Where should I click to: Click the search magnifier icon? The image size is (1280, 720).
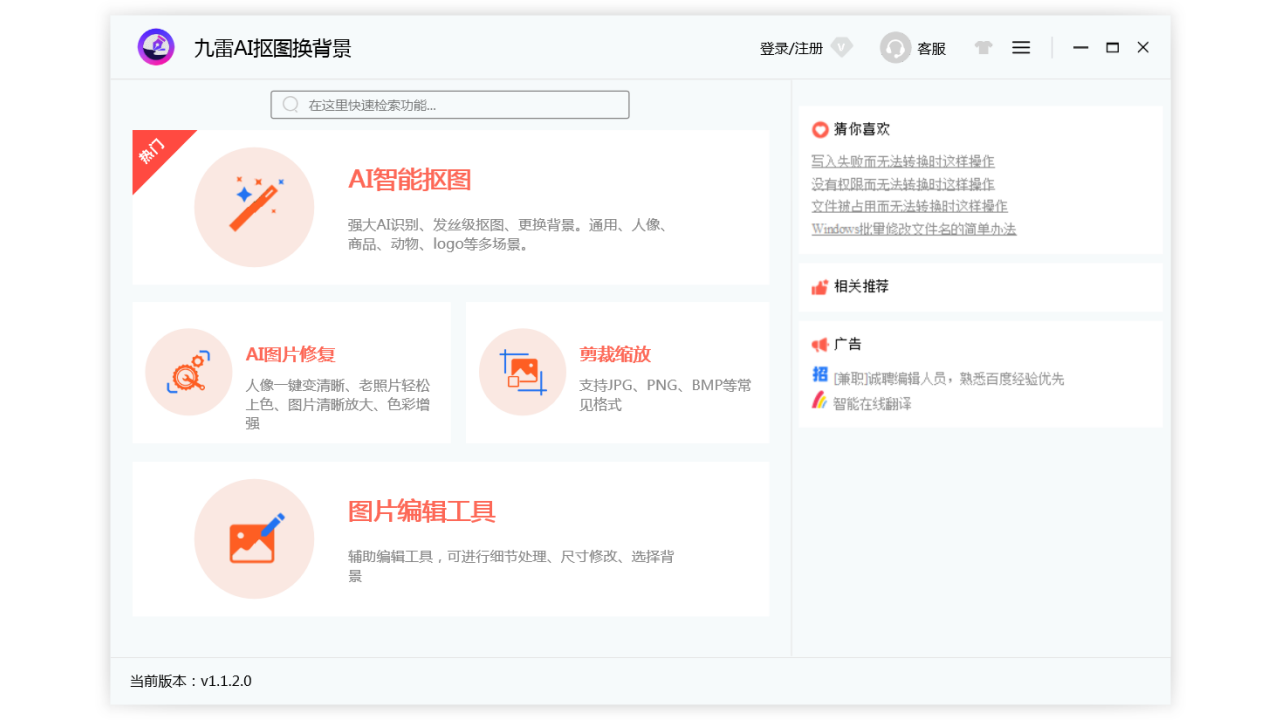290,104
